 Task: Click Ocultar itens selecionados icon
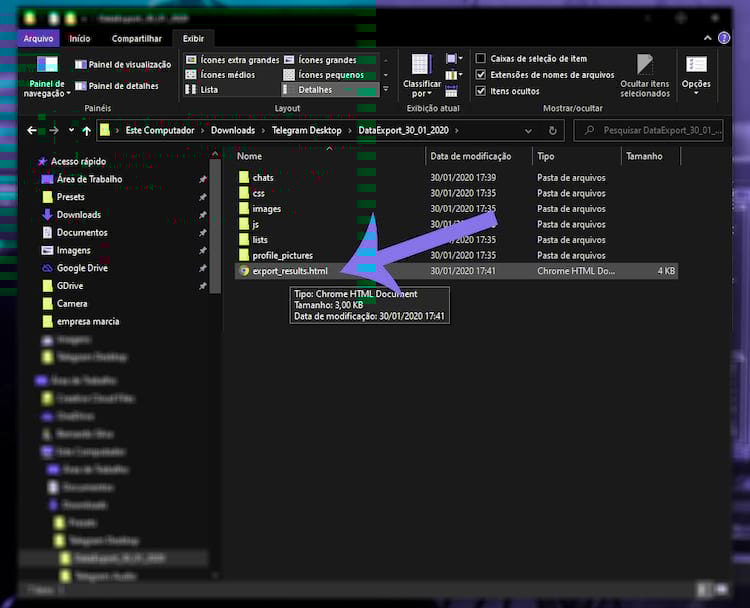point(645,66)
